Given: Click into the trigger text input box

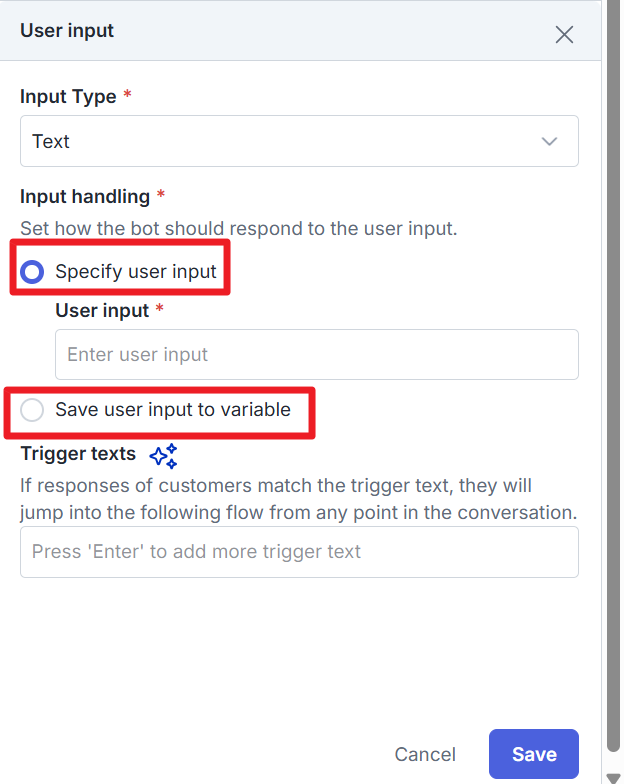Looking at the screenshot, I should click(x=299, y=552).
